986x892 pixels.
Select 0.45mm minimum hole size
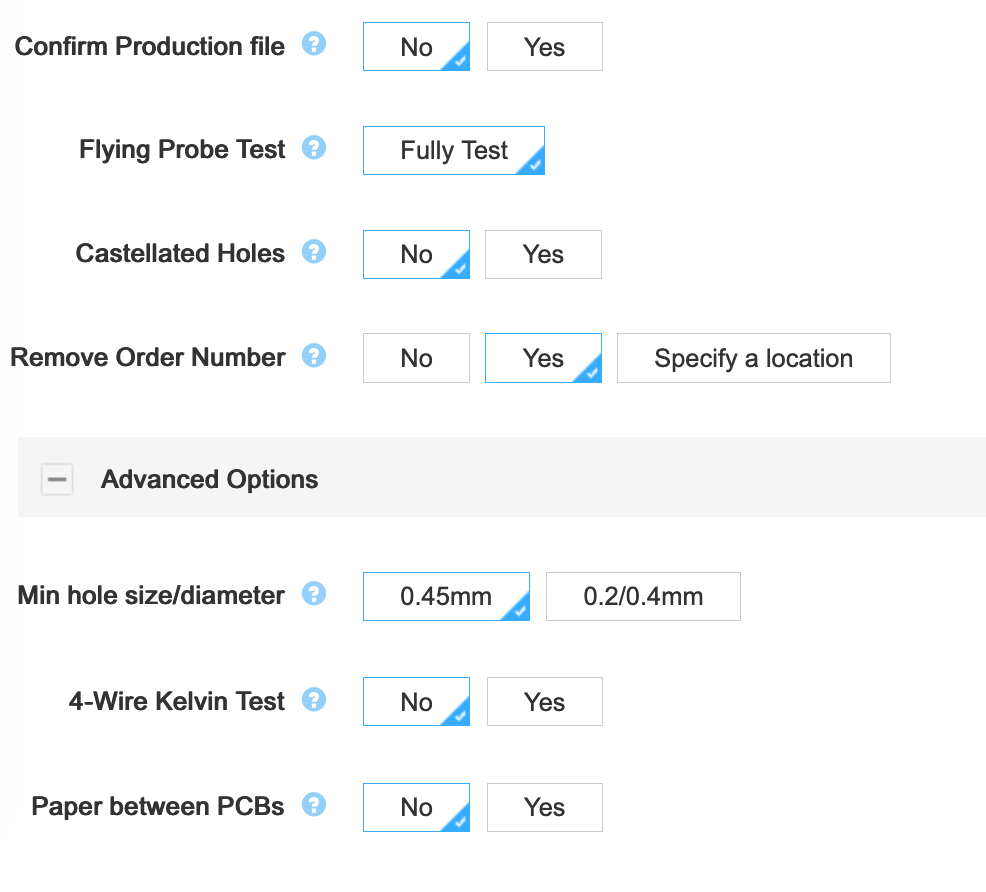point(446,597)
